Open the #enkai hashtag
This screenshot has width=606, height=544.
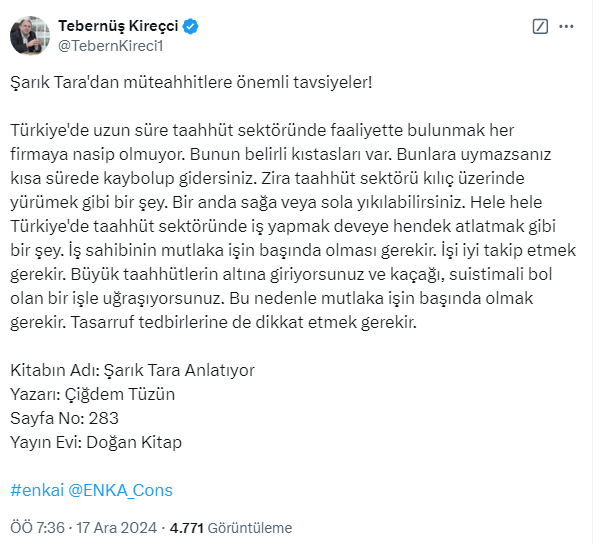pos(35,489)
